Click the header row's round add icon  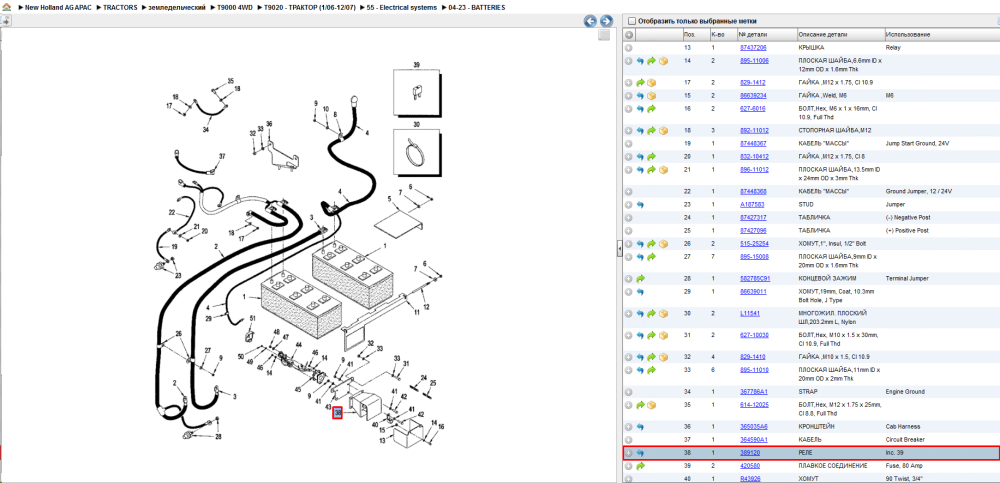coord(629,34)
